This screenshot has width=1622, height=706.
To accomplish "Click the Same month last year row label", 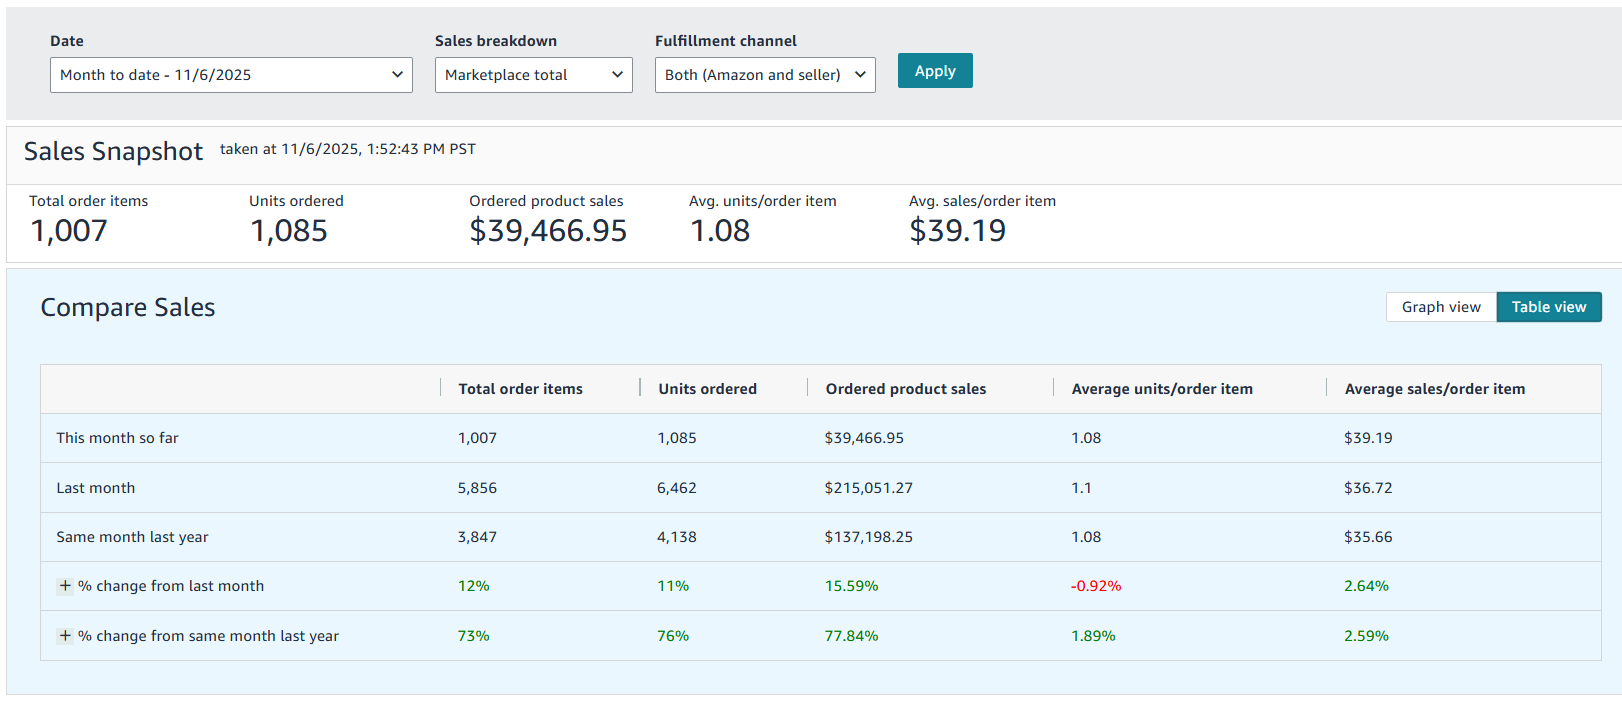I will point(132,537).
